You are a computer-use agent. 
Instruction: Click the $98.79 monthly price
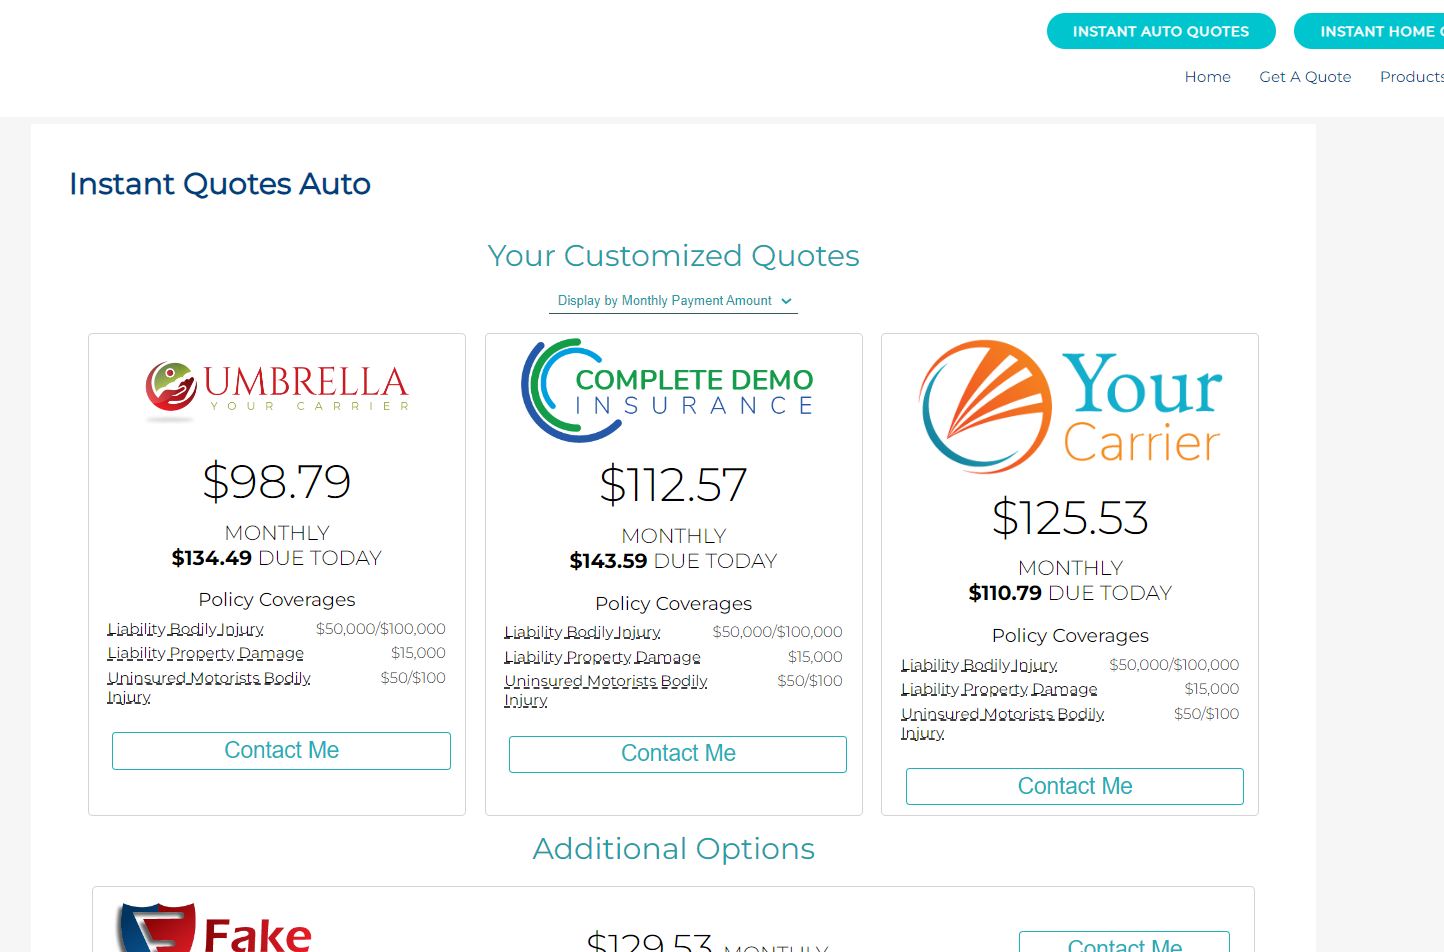point(277,482)
